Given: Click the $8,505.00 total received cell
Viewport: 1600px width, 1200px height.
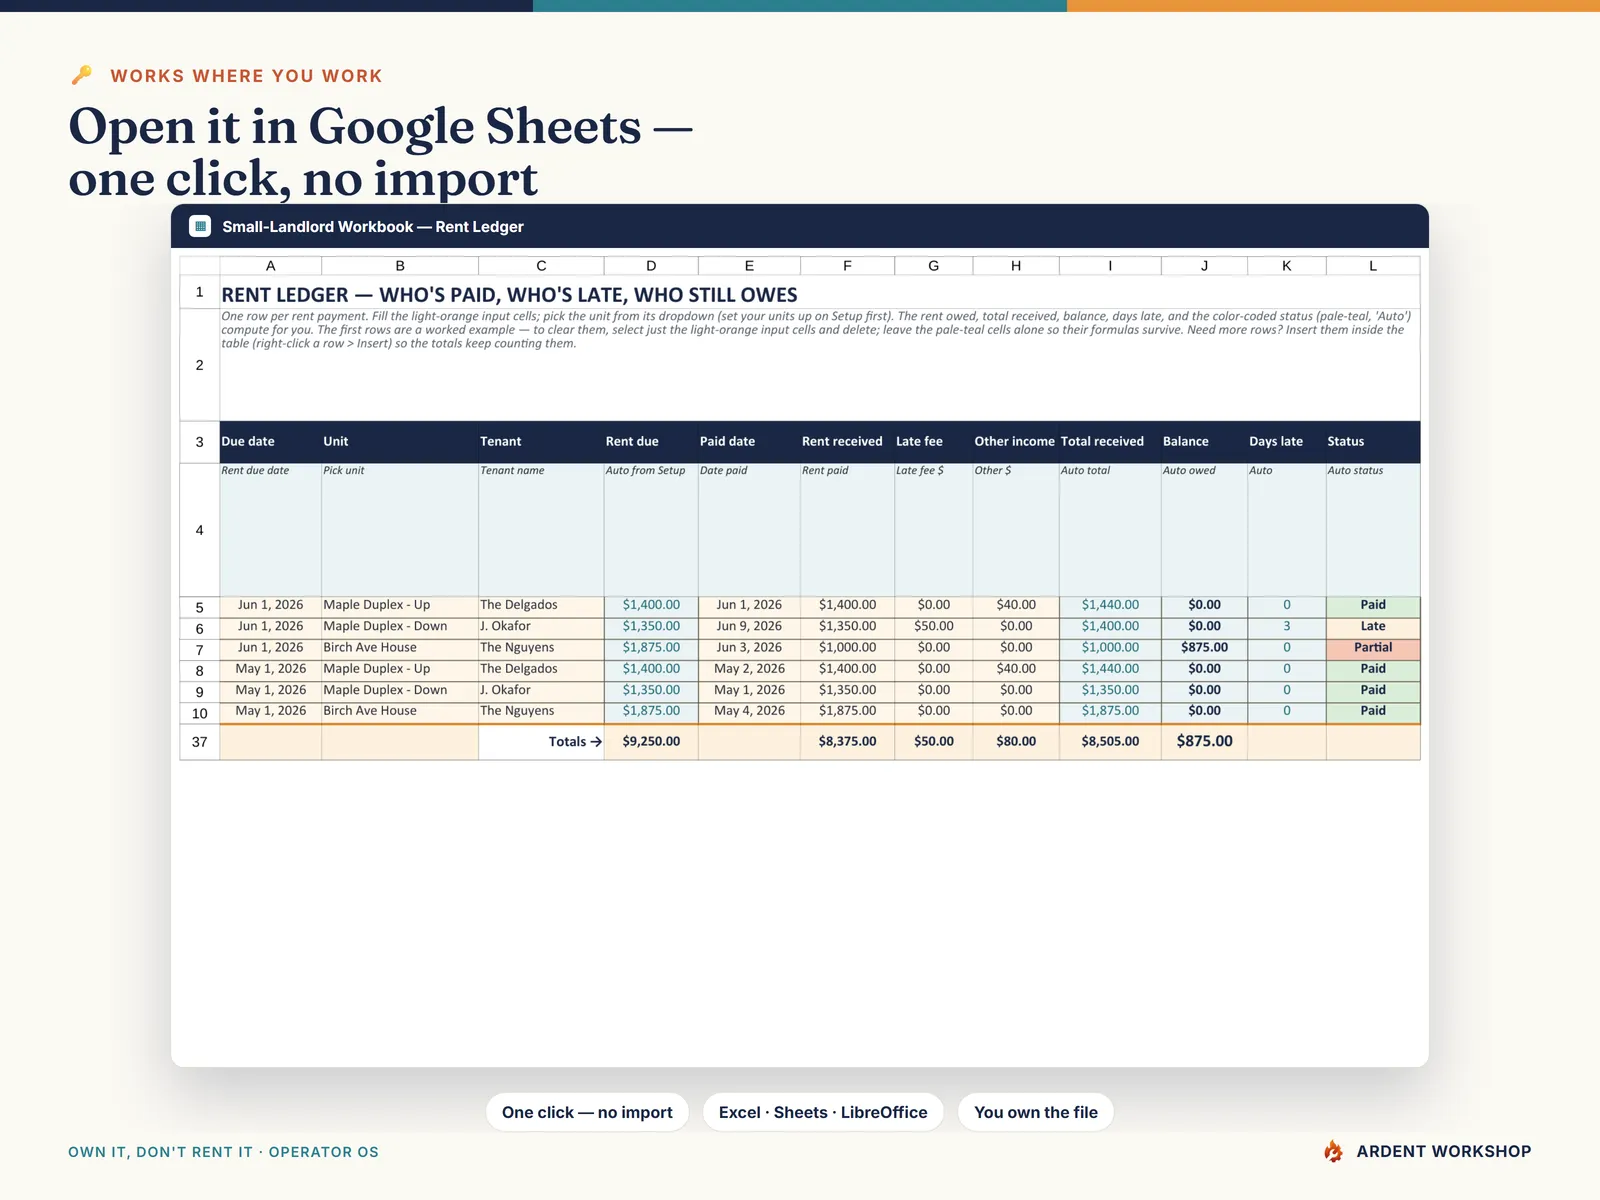Looking at the screenshot, I should click(1110, 742).
